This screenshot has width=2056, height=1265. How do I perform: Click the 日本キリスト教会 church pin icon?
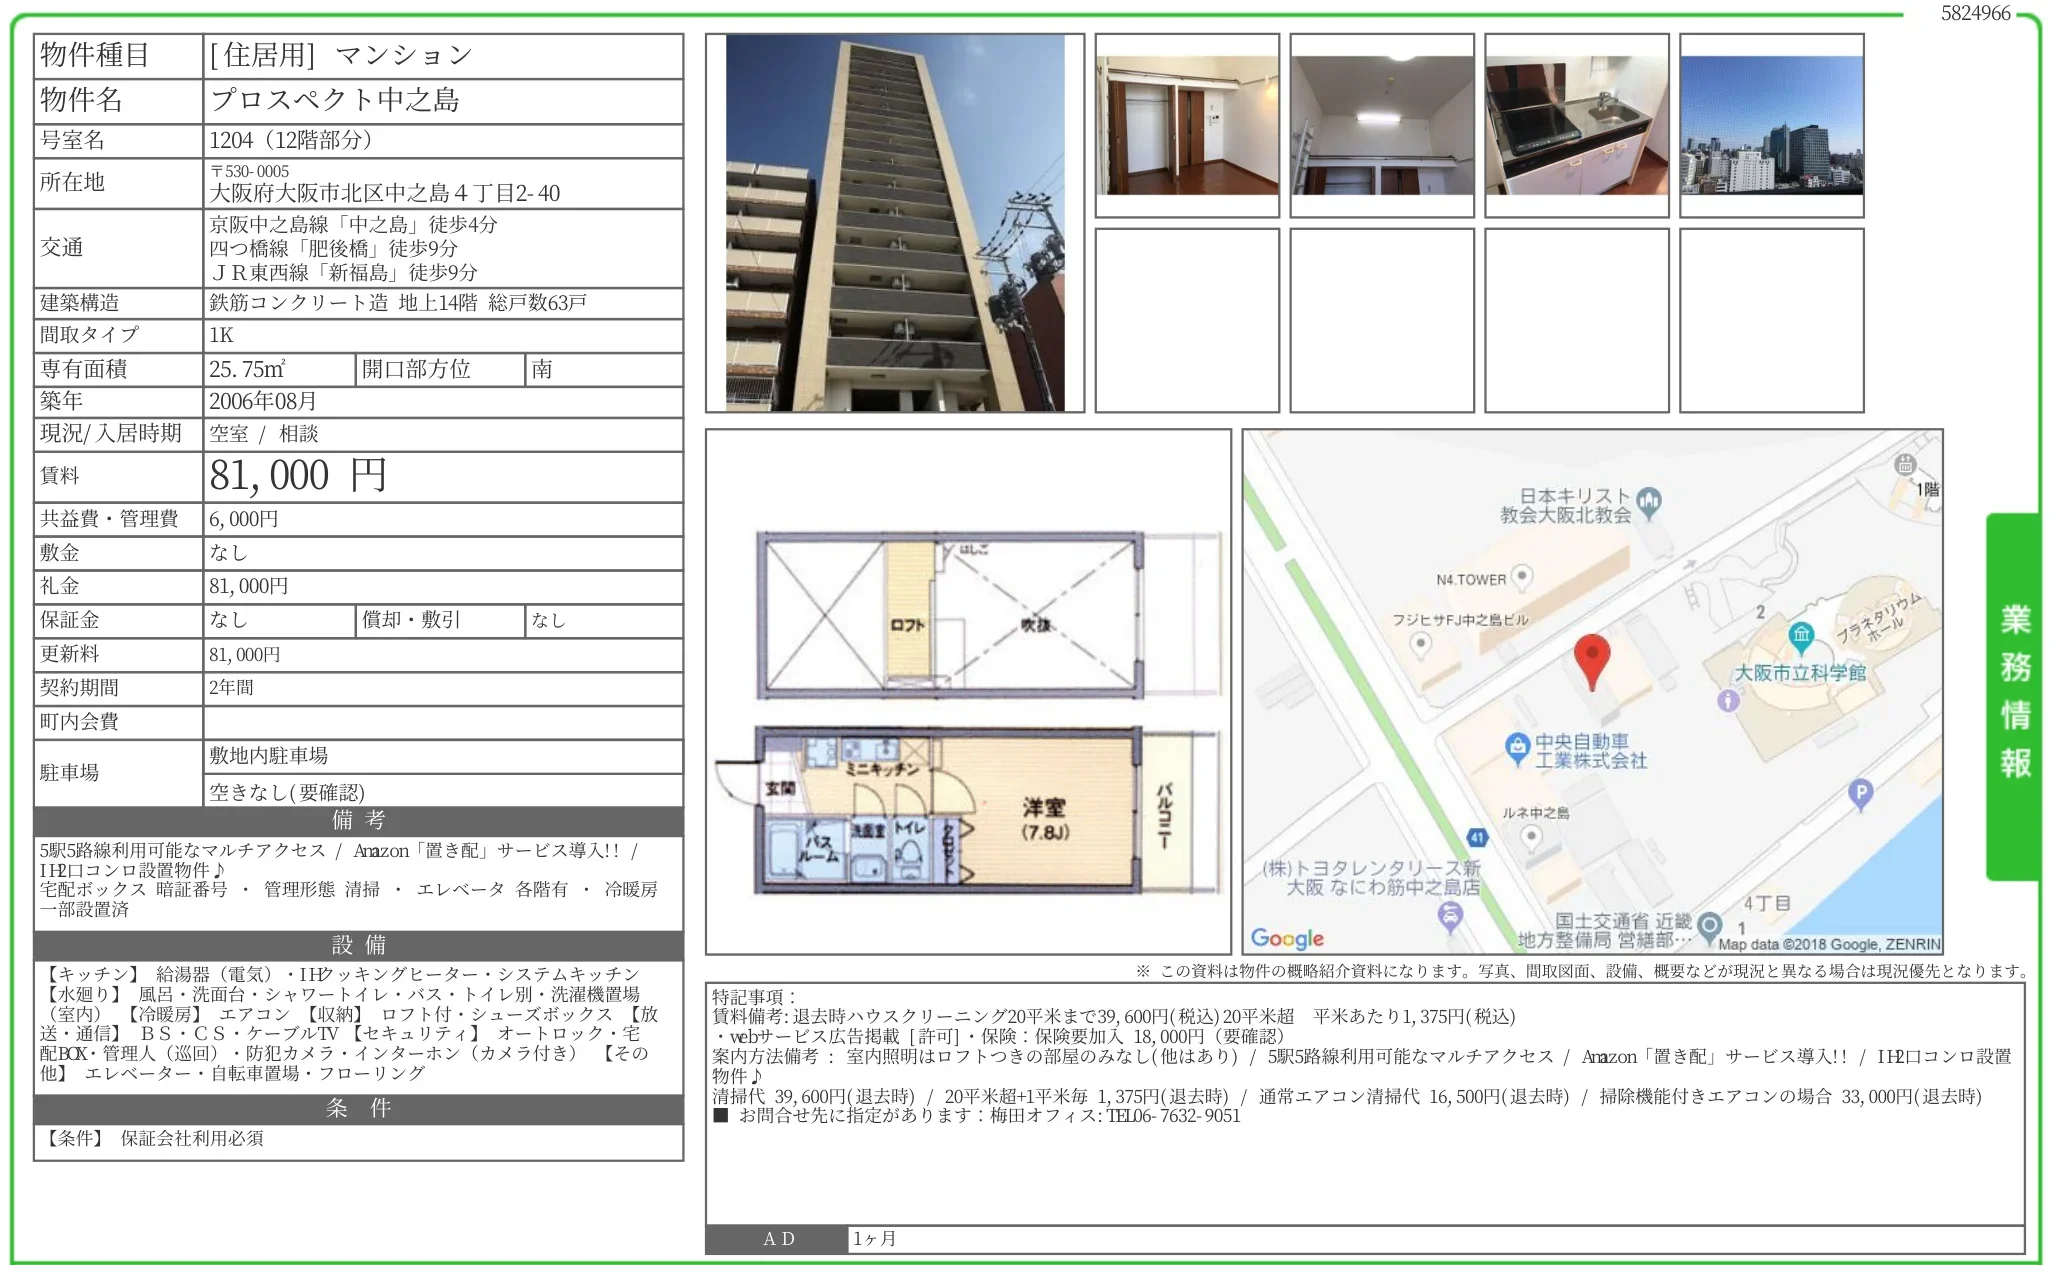(1649, 500)
